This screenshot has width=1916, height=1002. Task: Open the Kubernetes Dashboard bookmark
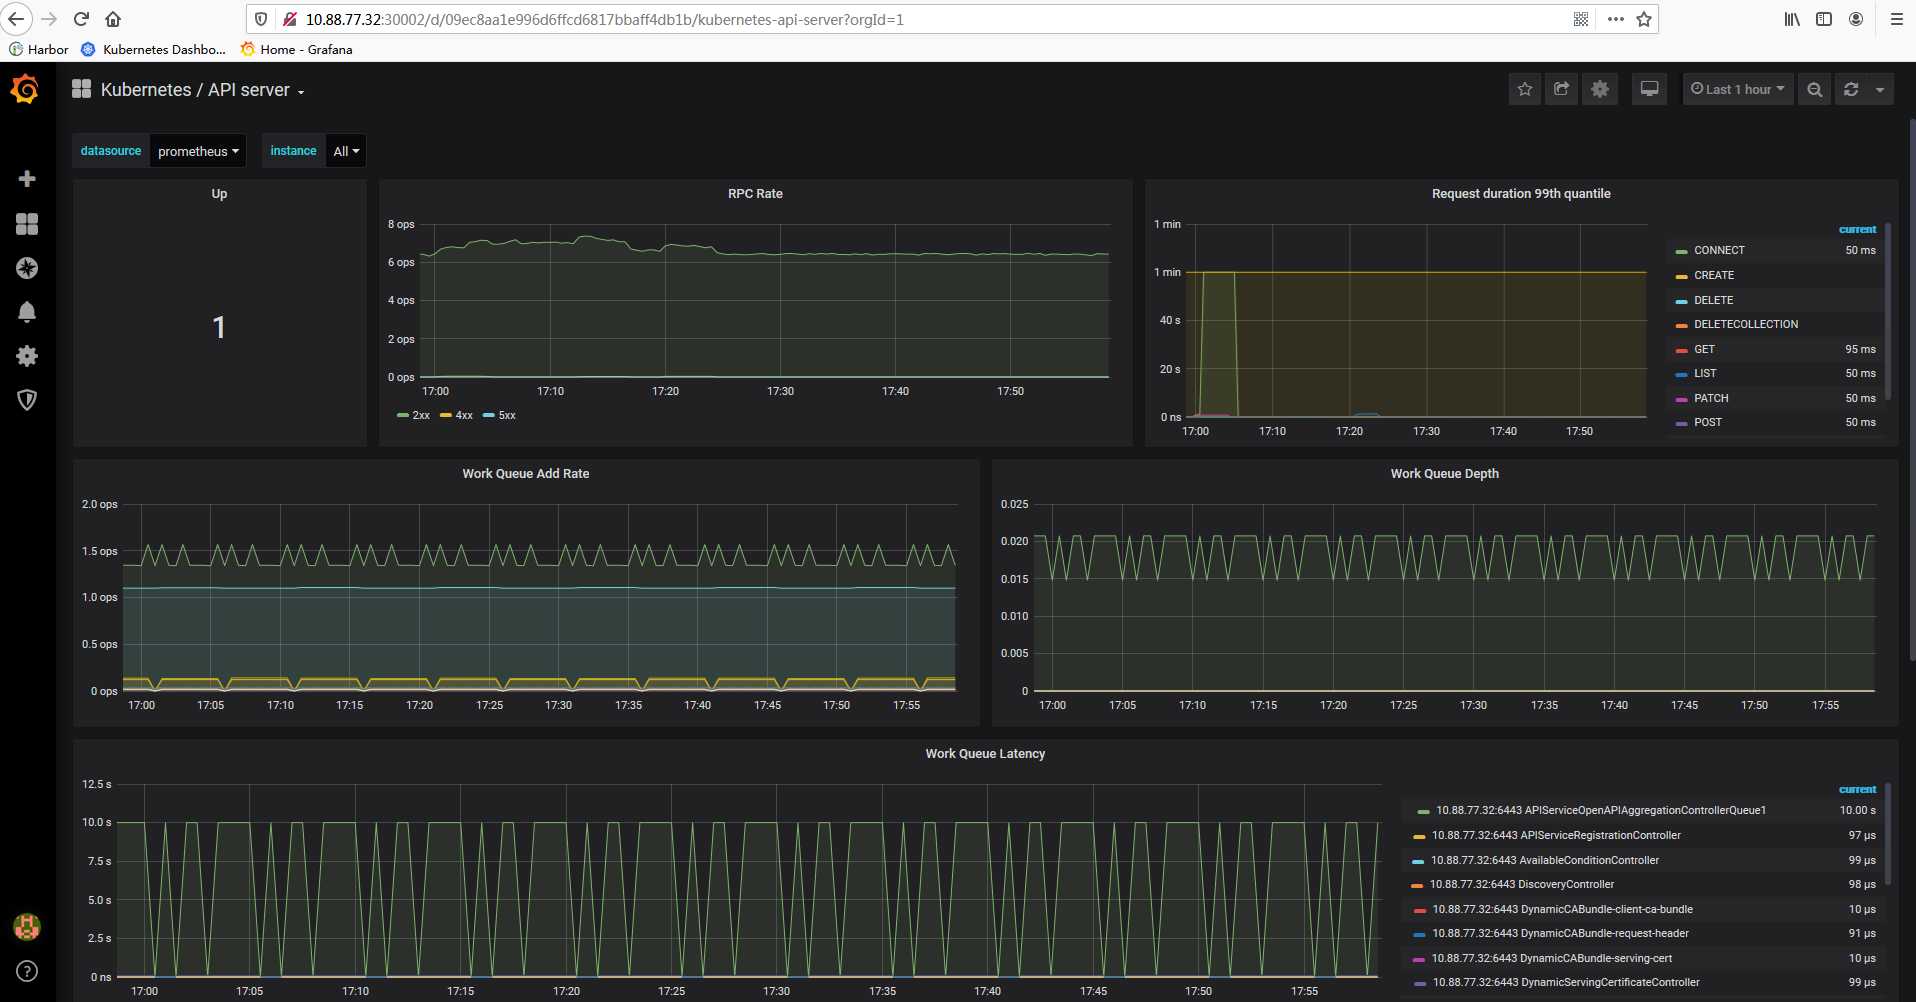(153, 49)
